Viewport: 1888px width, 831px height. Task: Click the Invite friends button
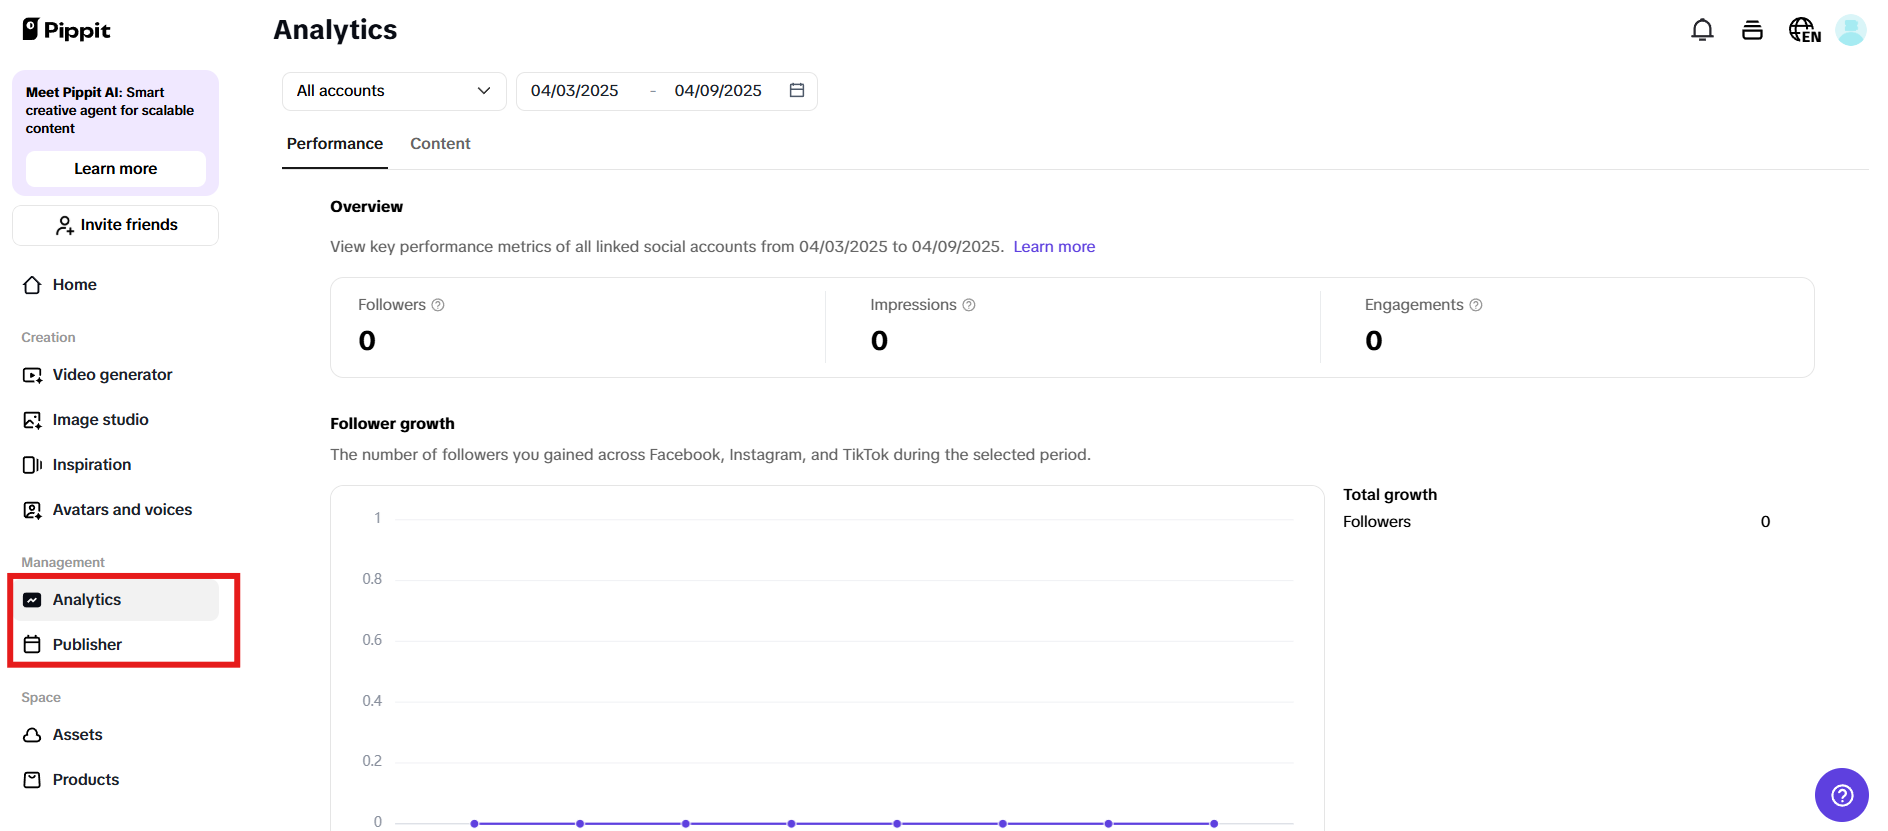pyautogui.click(x=115, y=225)
